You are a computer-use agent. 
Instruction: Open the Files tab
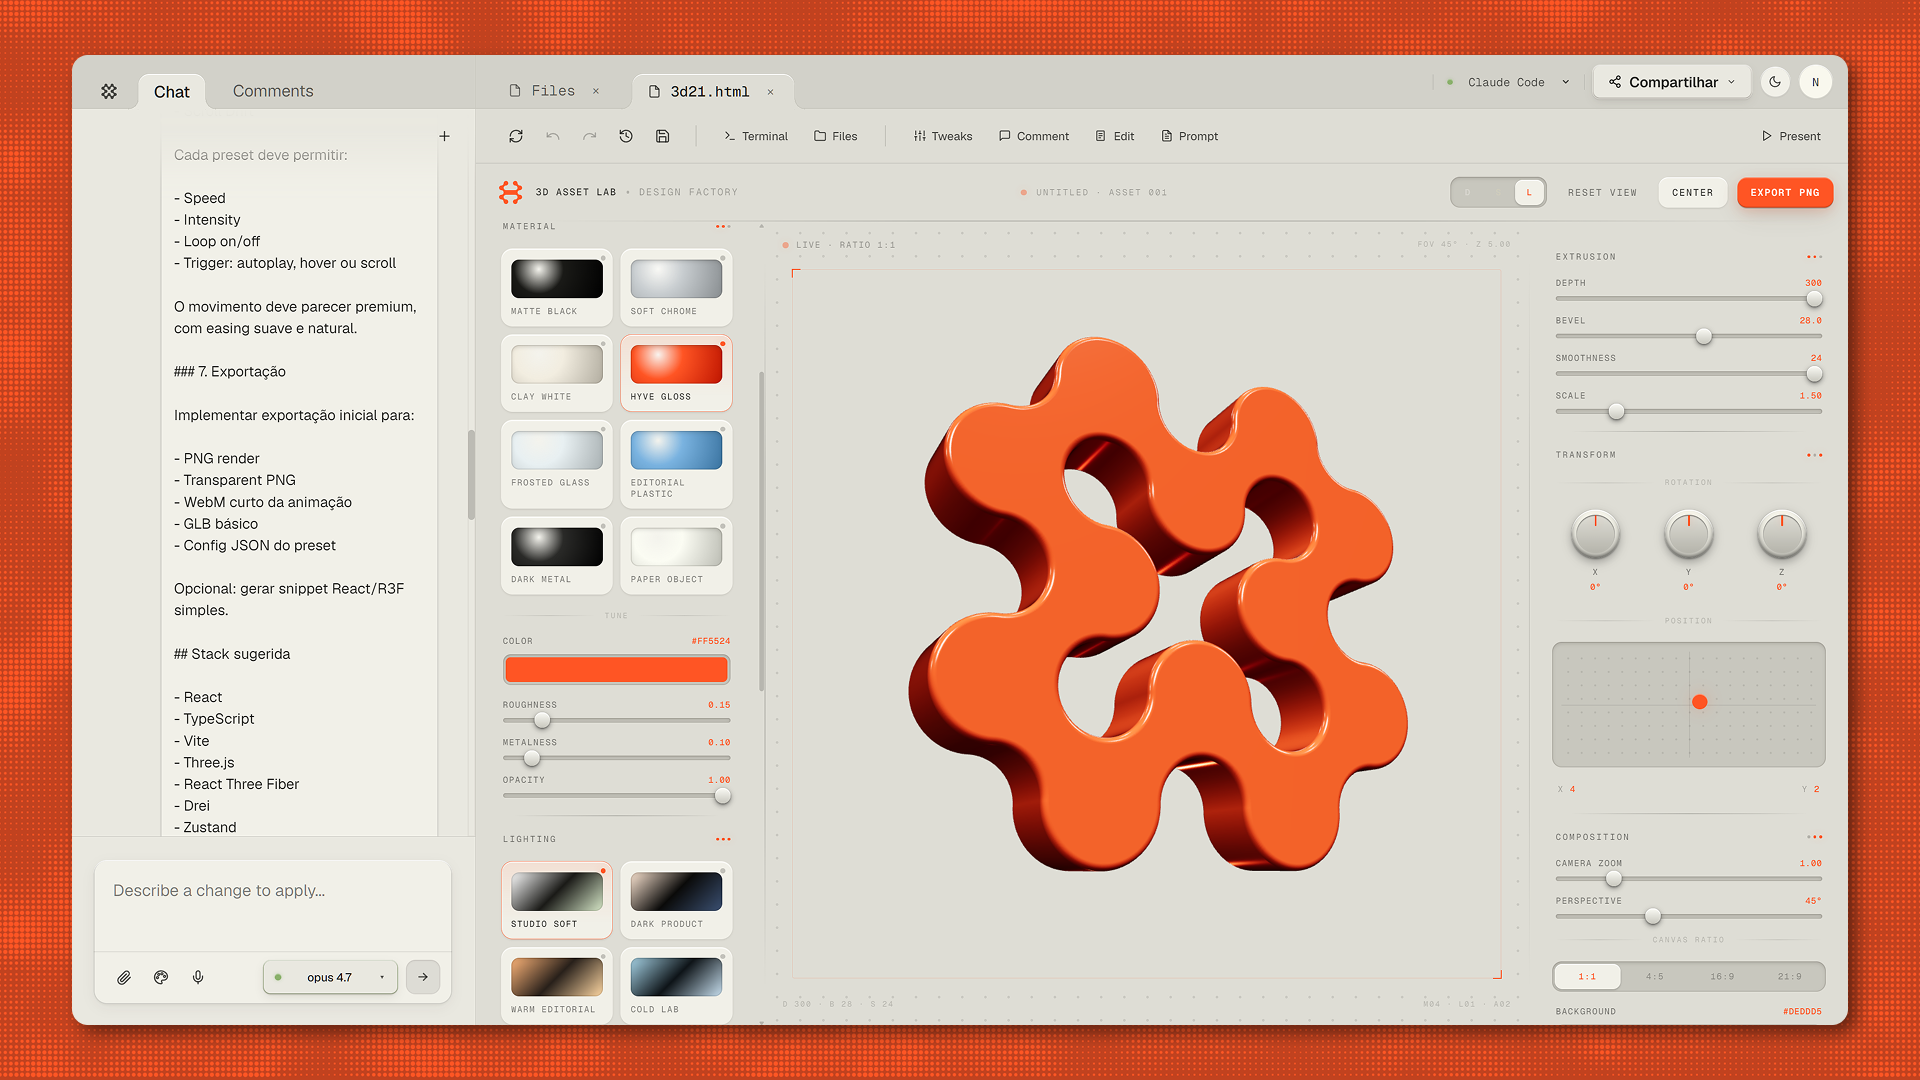pyautogui.click(x=552, y=91)
